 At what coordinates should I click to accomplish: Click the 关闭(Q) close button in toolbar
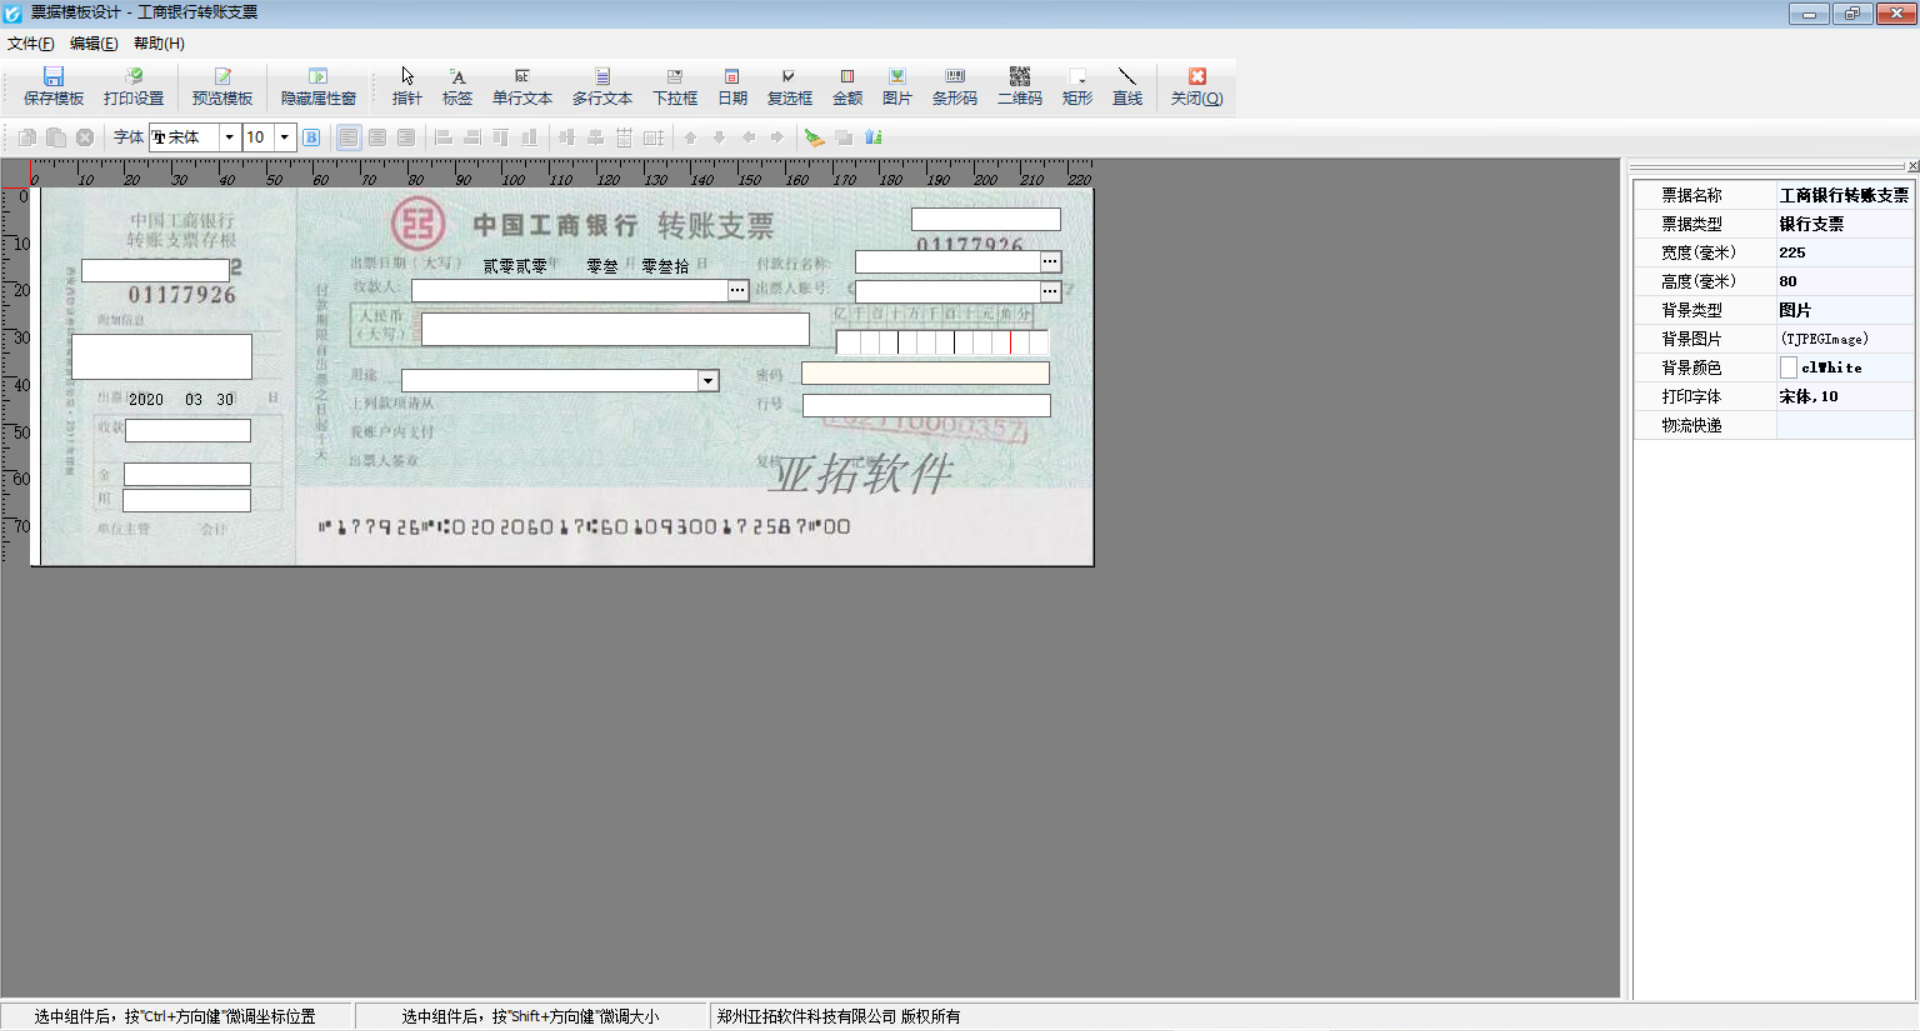point(1197,86)
